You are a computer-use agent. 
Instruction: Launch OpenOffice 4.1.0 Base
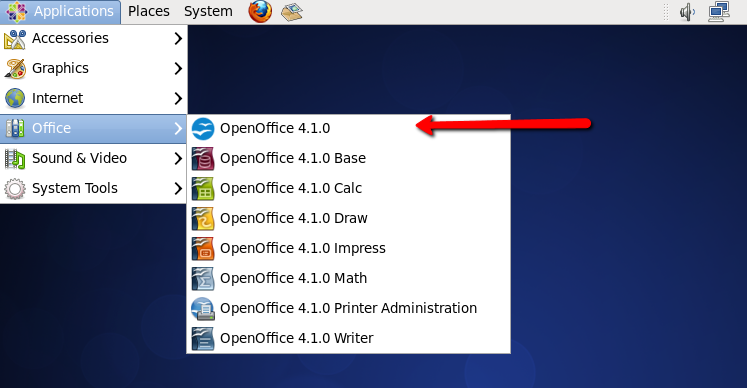click(x=348, y=159)
